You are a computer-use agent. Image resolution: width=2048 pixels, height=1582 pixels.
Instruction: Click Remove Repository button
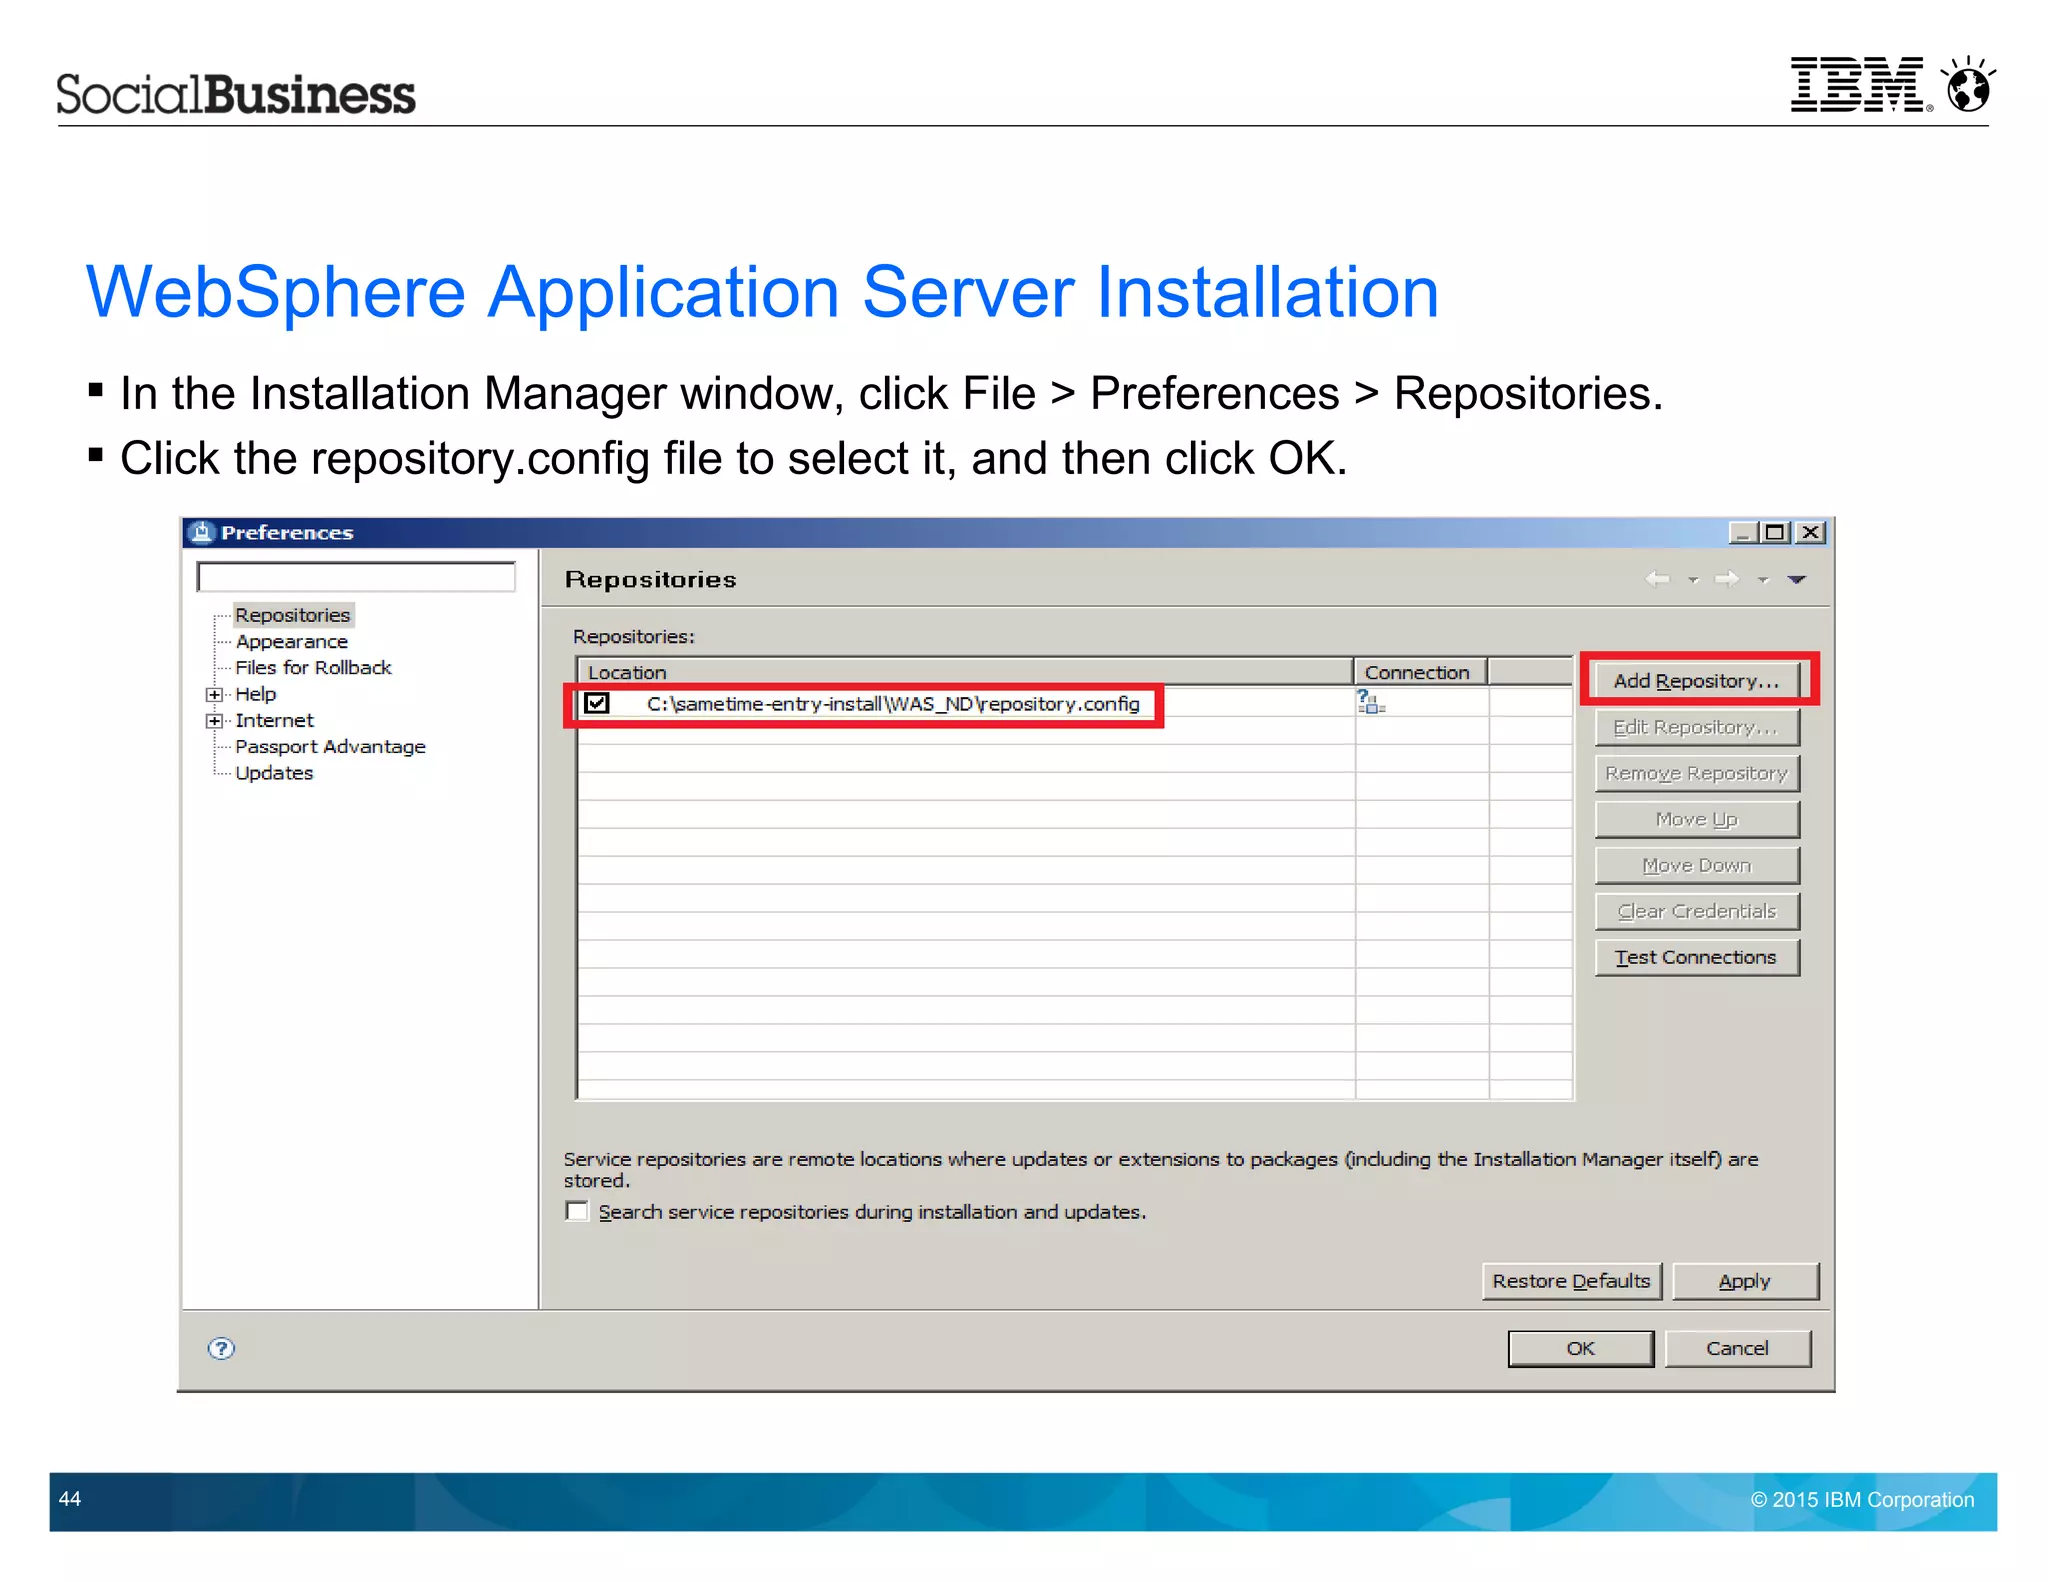[1697, 773]
